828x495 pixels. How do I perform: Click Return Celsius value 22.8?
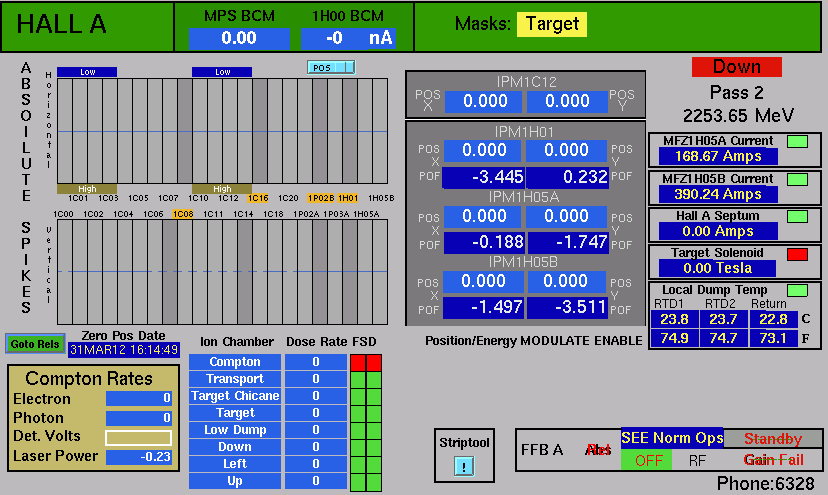774,320
